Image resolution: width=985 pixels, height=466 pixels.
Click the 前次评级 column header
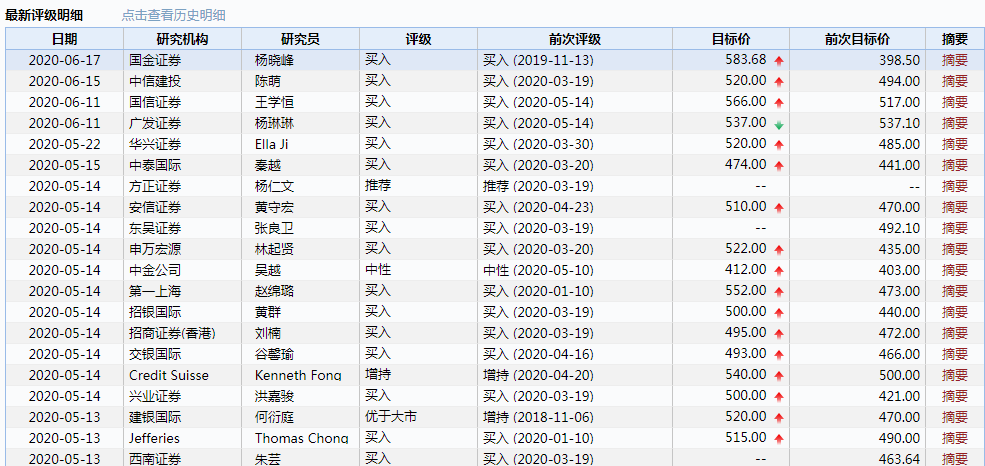(575, 39)
